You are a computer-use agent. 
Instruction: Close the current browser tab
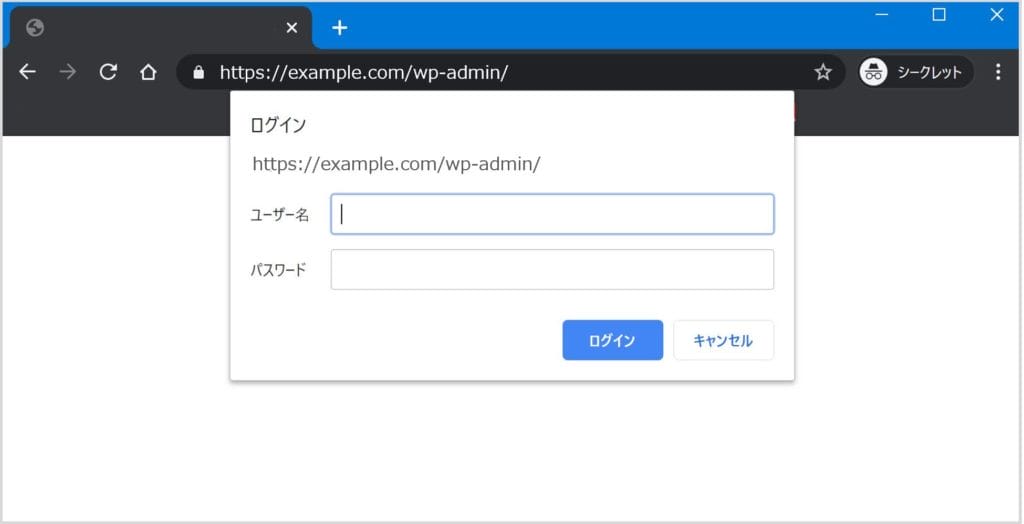[x=292, y=27]
